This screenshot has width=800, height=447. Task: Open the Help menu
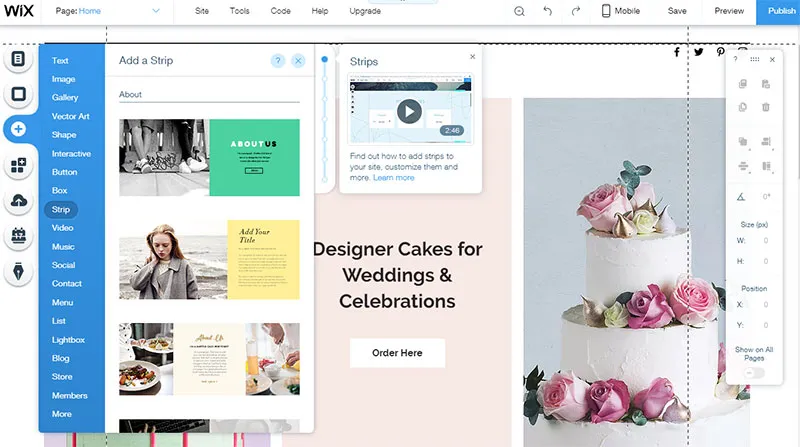point(320,11)
